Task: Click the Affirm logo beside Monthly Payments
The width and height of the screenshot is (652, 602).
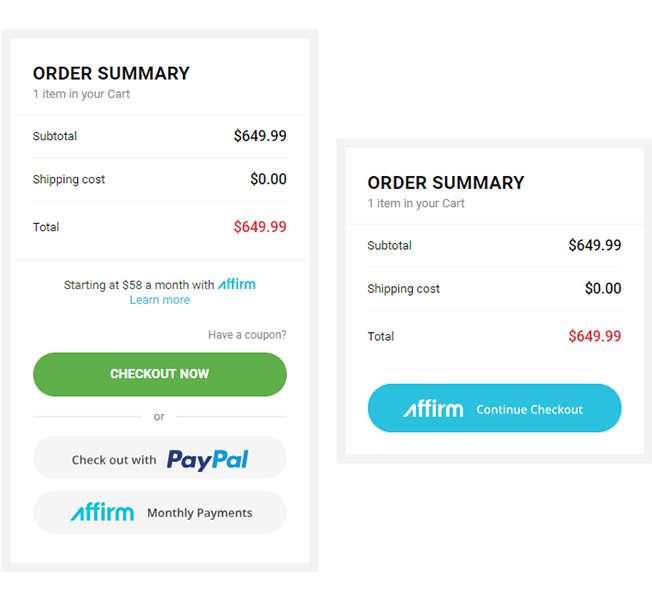Action: pyautogui.click(x=102, y=513)
